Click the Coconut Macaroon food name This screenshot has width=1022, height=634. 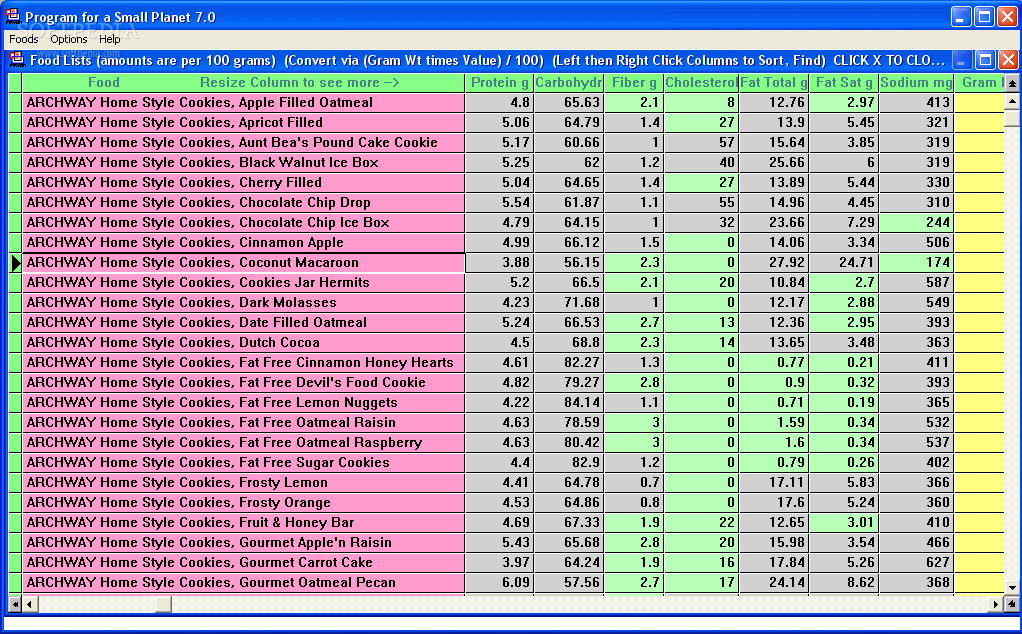(243, 263)
